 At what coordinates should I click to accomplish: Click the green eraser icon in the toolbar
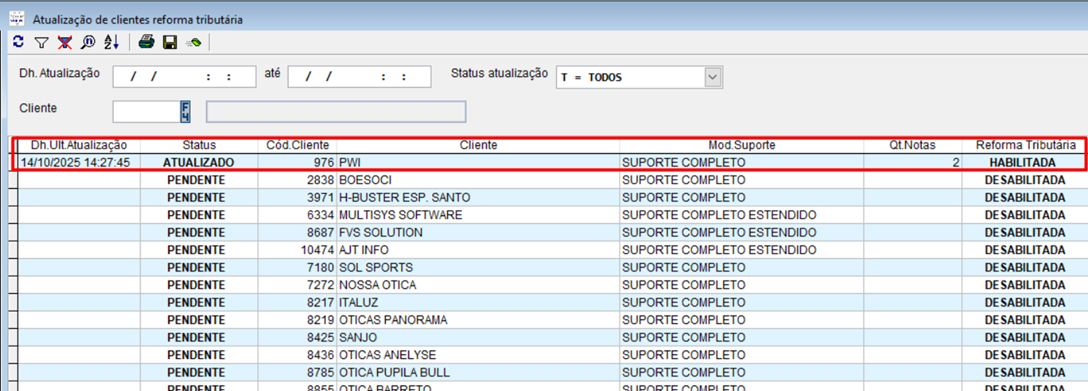pos(194,43)
